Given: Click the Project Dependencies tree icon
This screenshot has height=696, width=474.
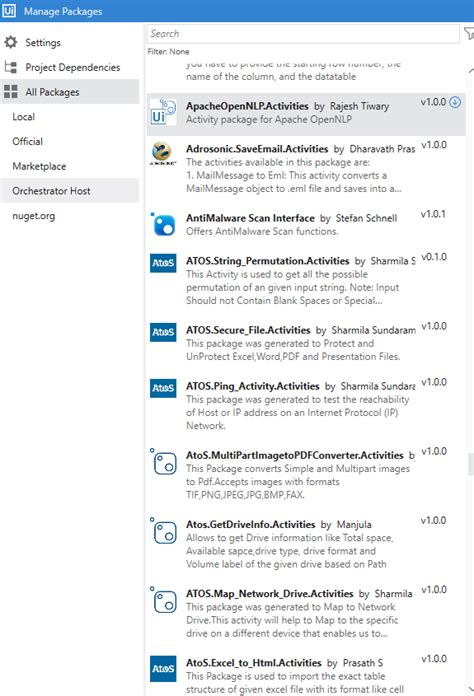Looking at the screenshot, I should [11, 67].
